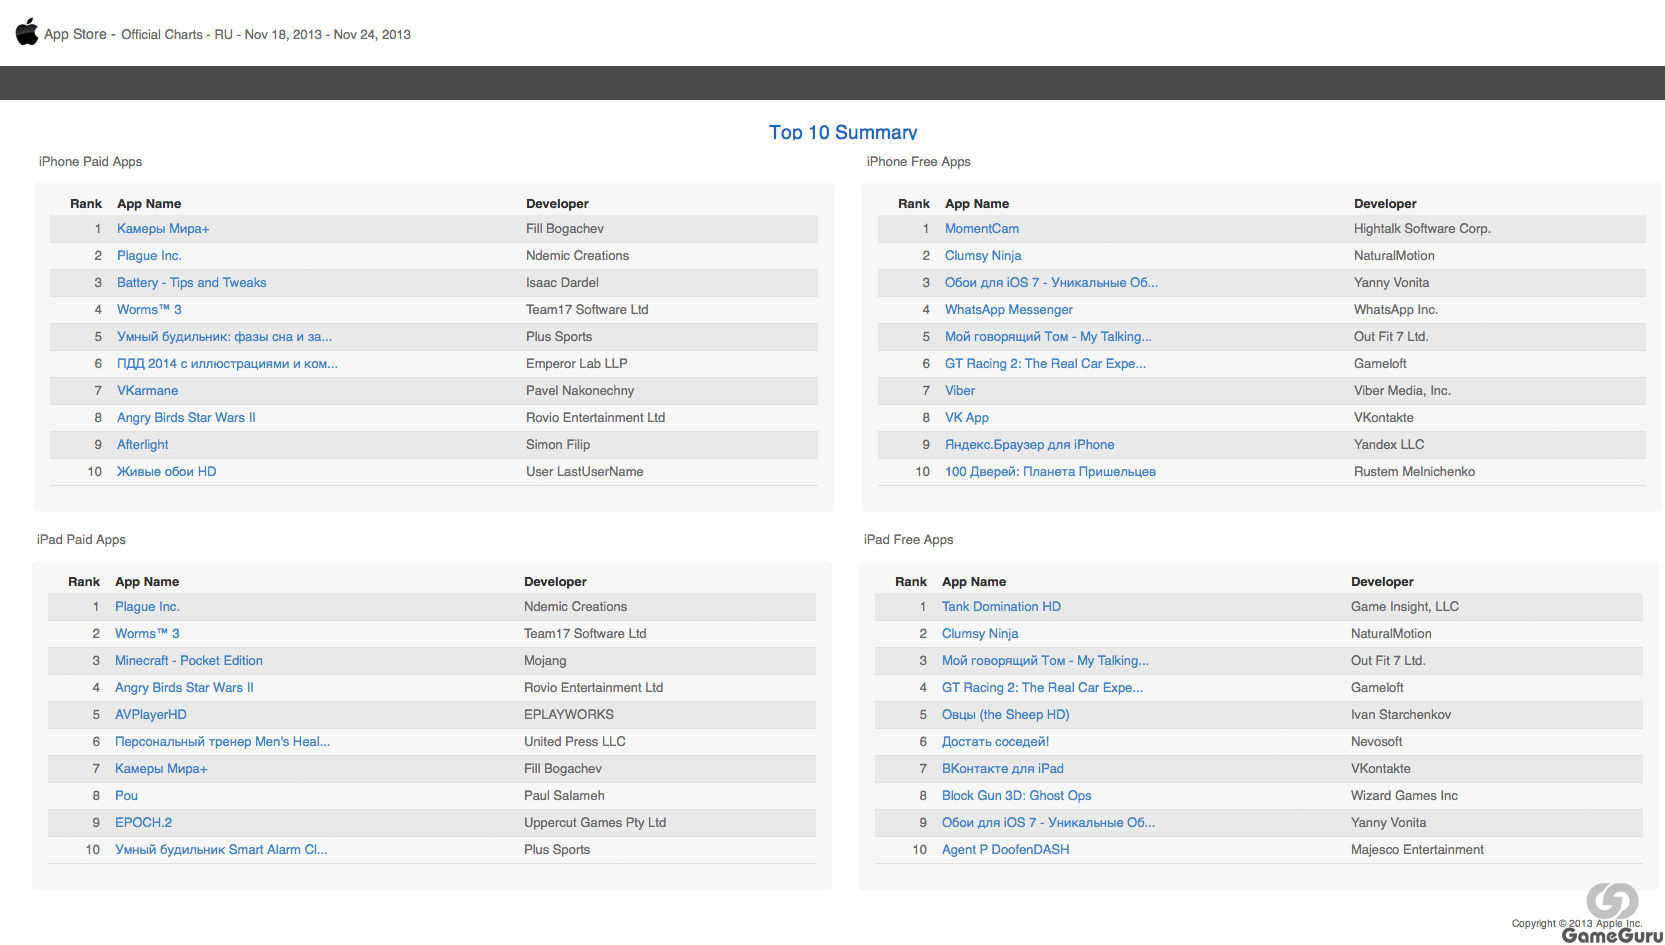Image resolution: width=1665 pixels, height=945 pixels.
Task: Open the VK App link
Action: coord(967,418)
